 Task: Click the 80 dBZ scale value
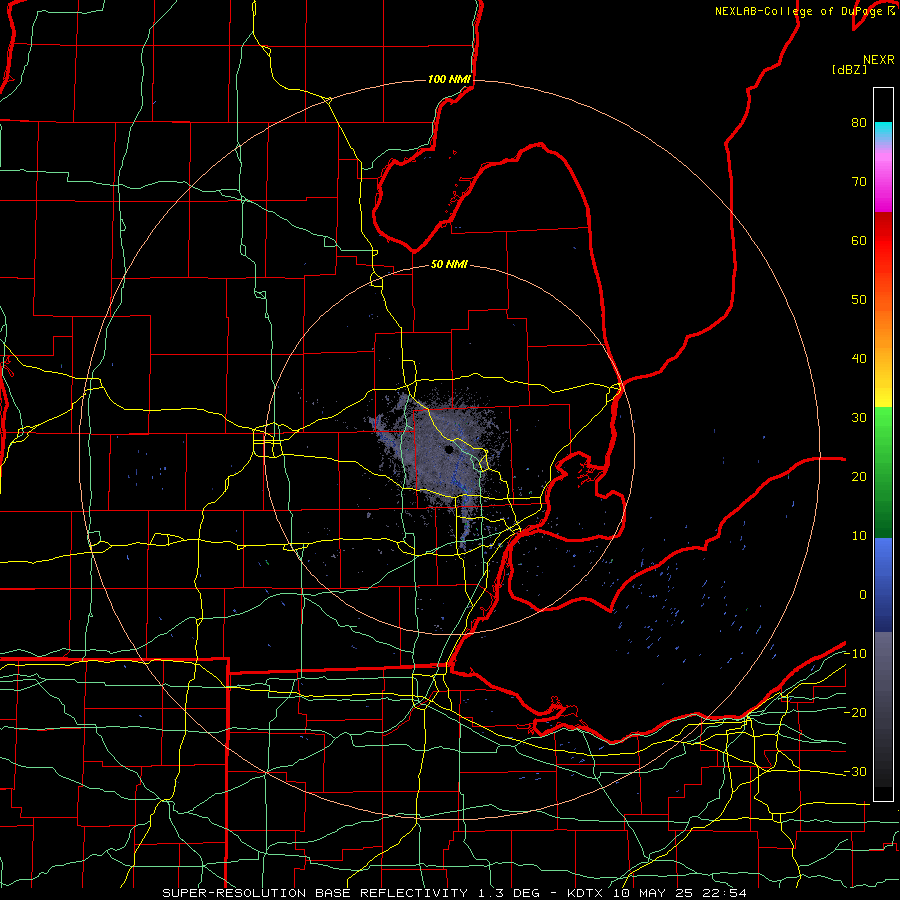(x=859, y=123)
